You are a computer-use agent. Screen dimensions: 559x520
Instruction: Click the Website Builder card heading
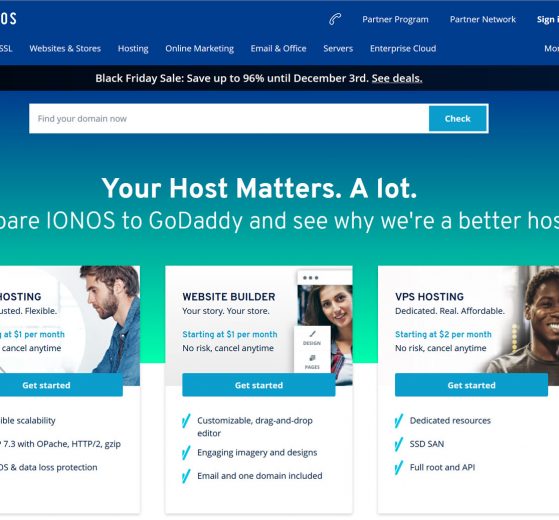pyautogui.click(x=229, y=297)
